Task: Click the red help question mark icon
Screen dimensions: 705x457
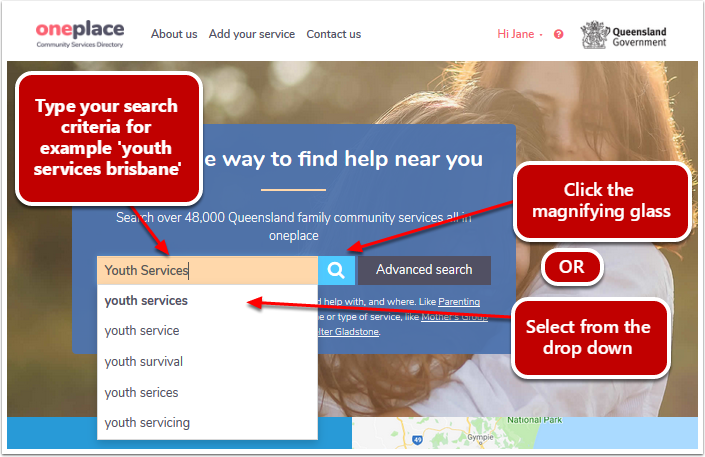Action: click(558, 34)
